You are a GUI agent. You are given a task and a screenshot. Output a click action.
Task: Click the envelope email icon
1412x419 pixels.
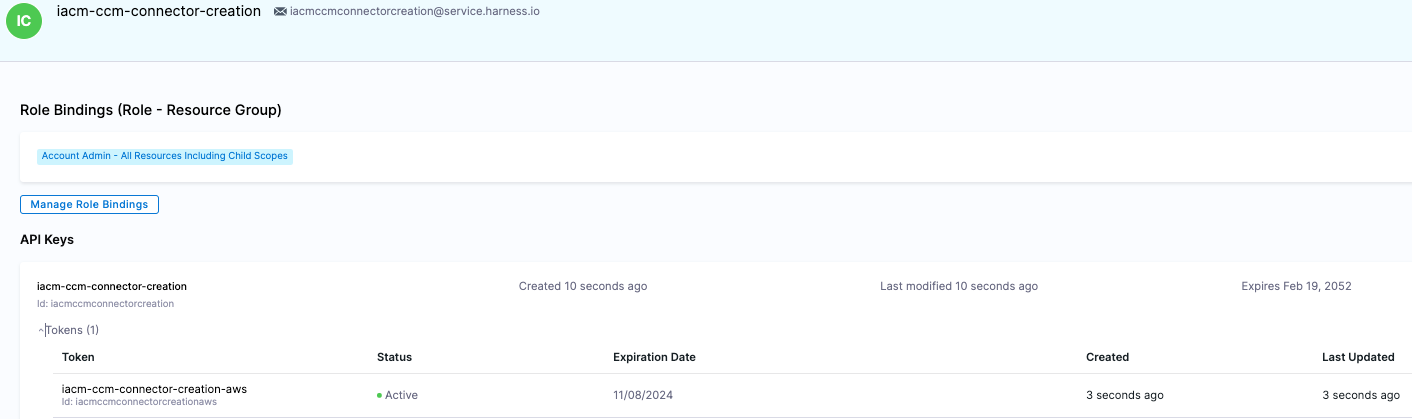(280, 12)
